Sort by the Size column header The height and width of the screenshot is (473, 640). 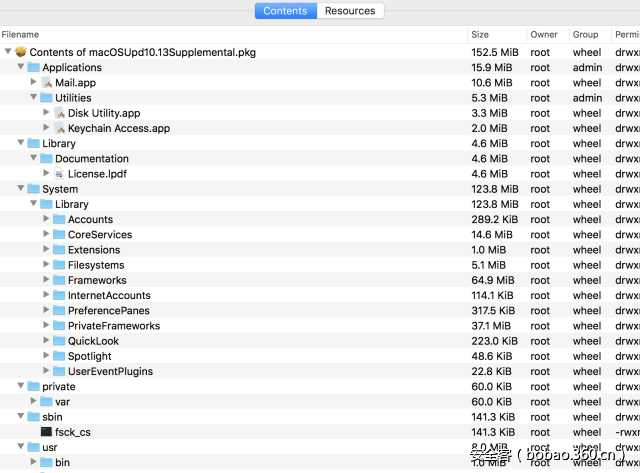[480, 34]
